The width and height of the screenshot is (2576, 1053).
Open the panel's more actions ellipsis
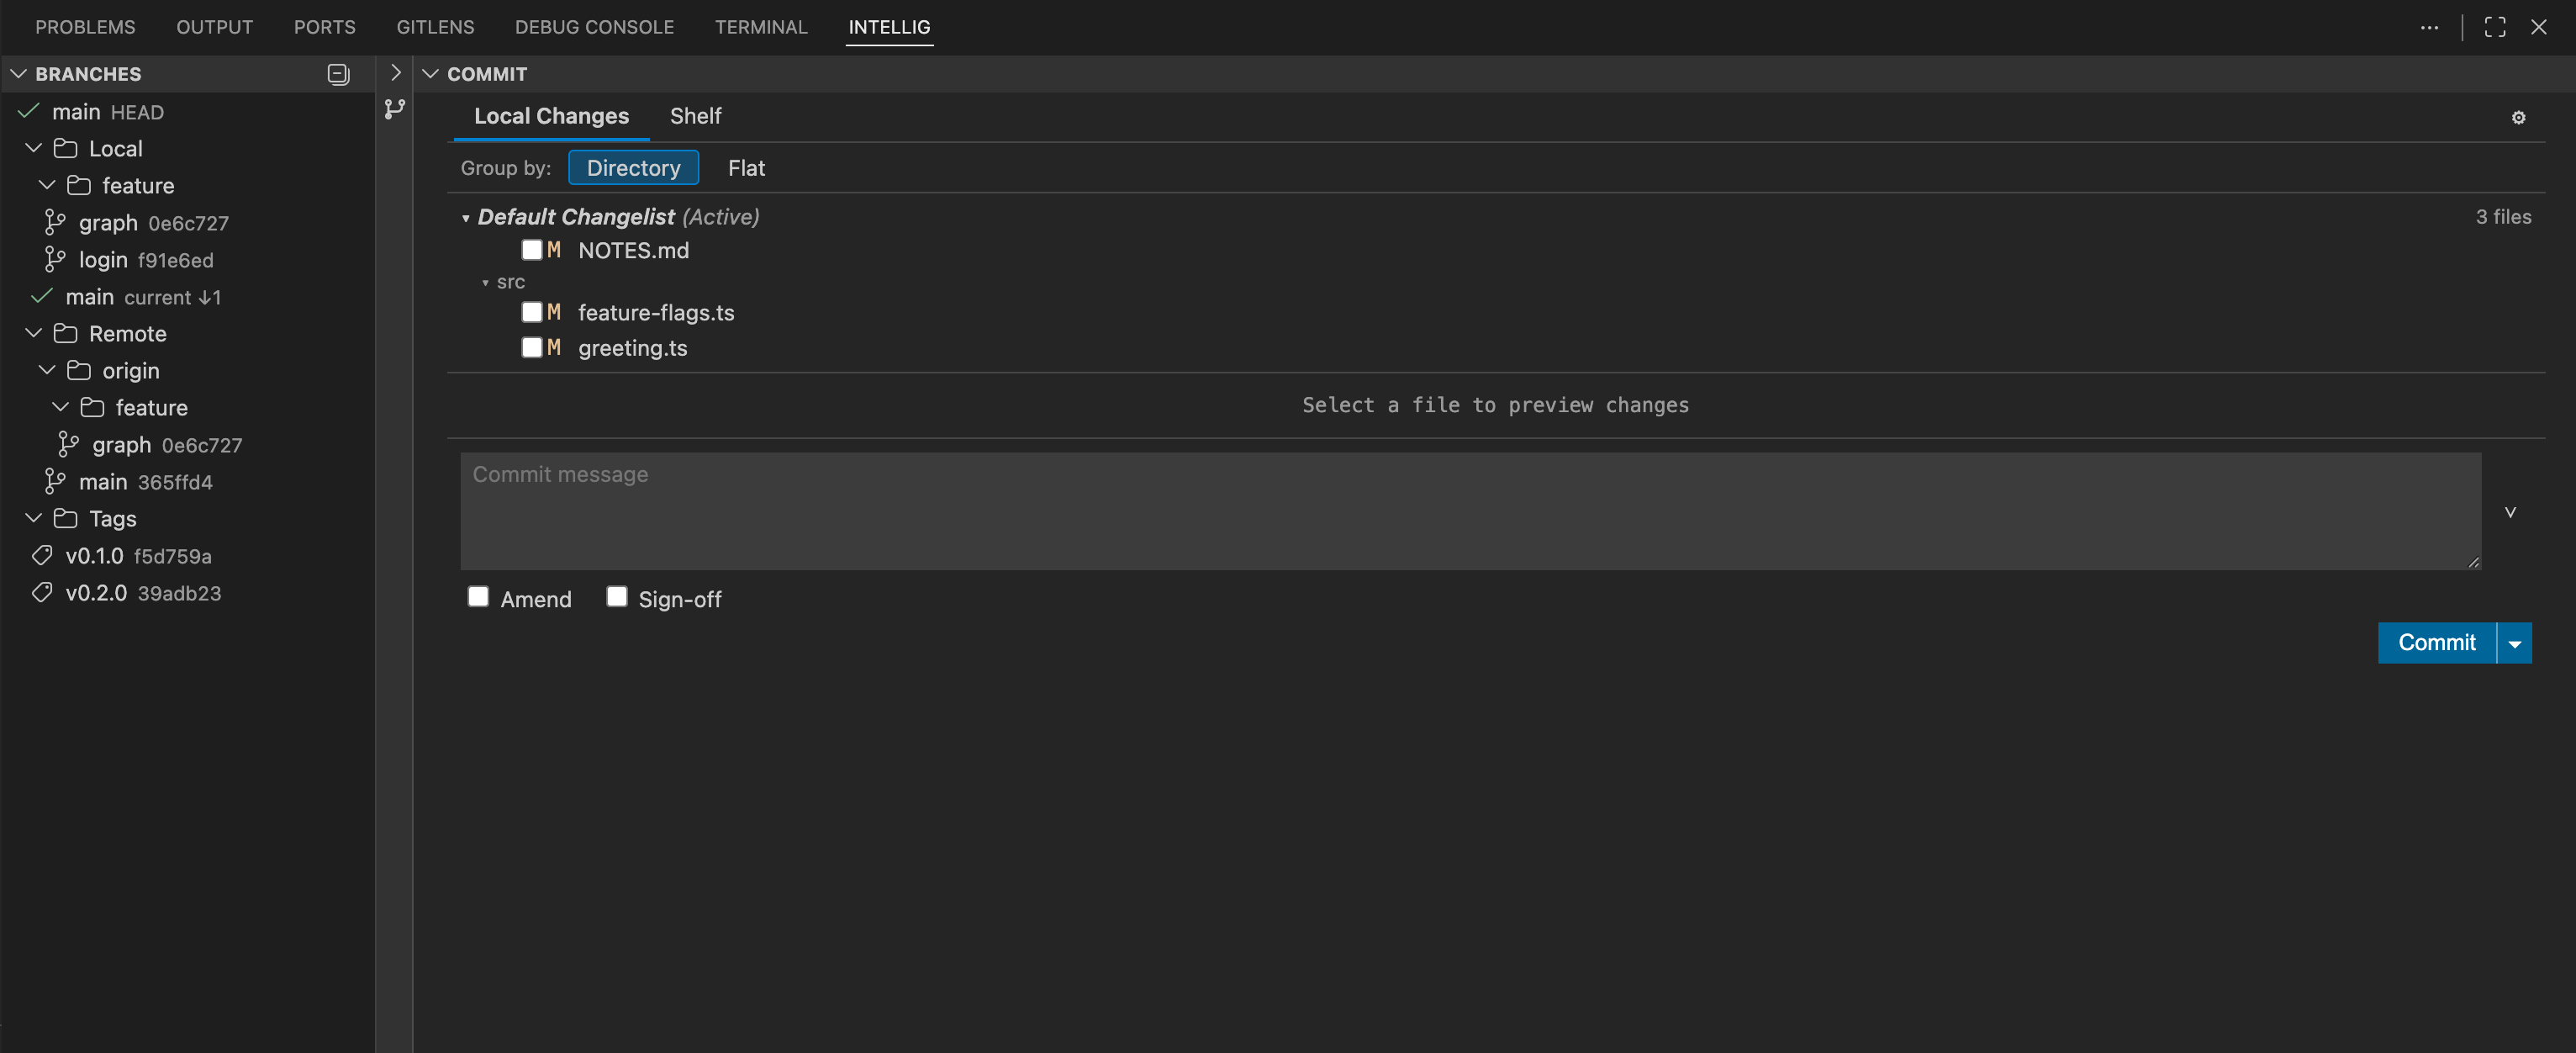point(2429,27)
